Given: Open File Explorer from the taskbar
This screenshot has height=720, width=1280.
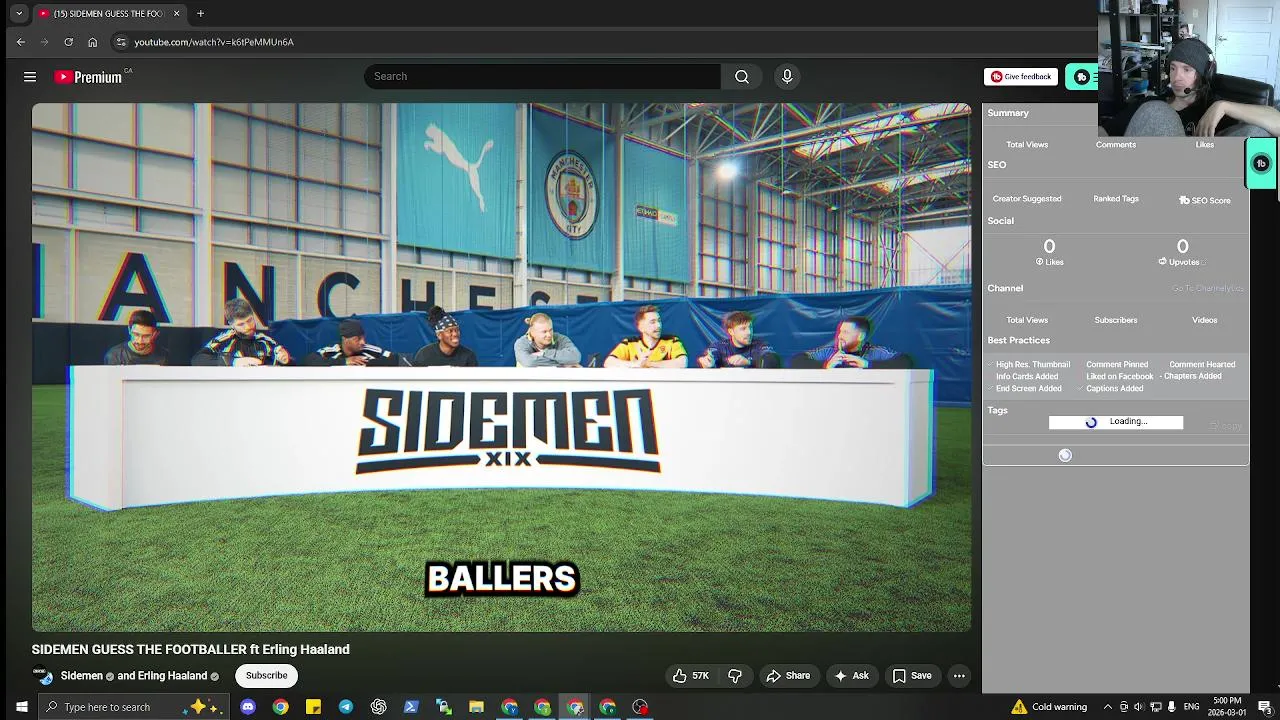Looking at the screenshot, I should (477, 707).
